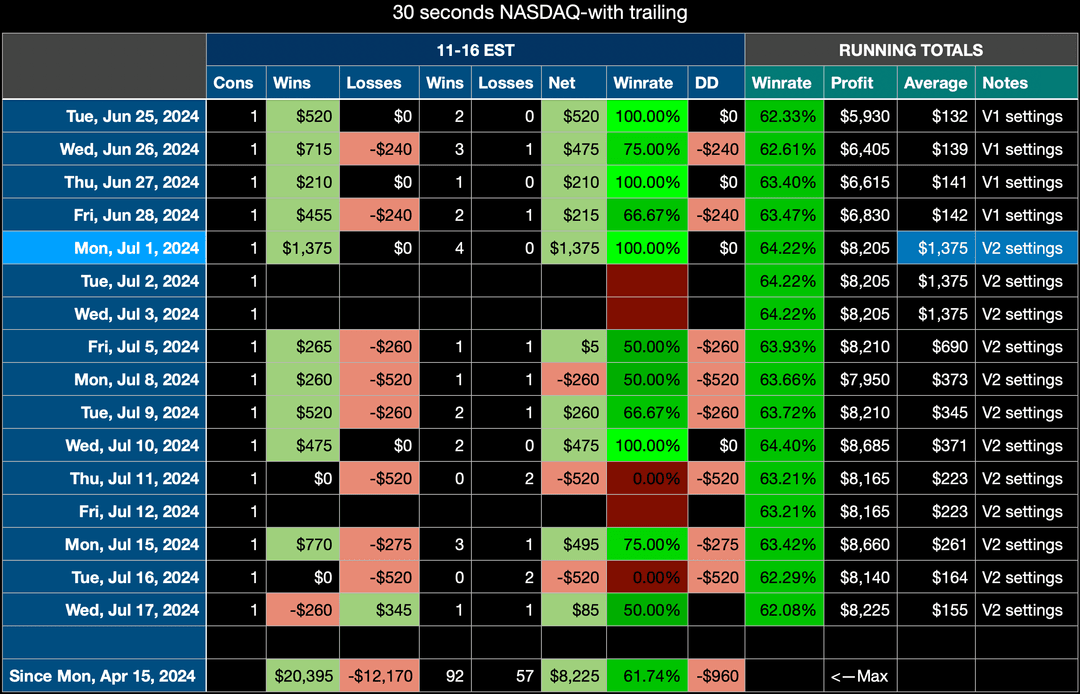Click the "<—Max" note cell
Image resolution: width=1080 pixels, height=694 pixels.
pos(860,676)
